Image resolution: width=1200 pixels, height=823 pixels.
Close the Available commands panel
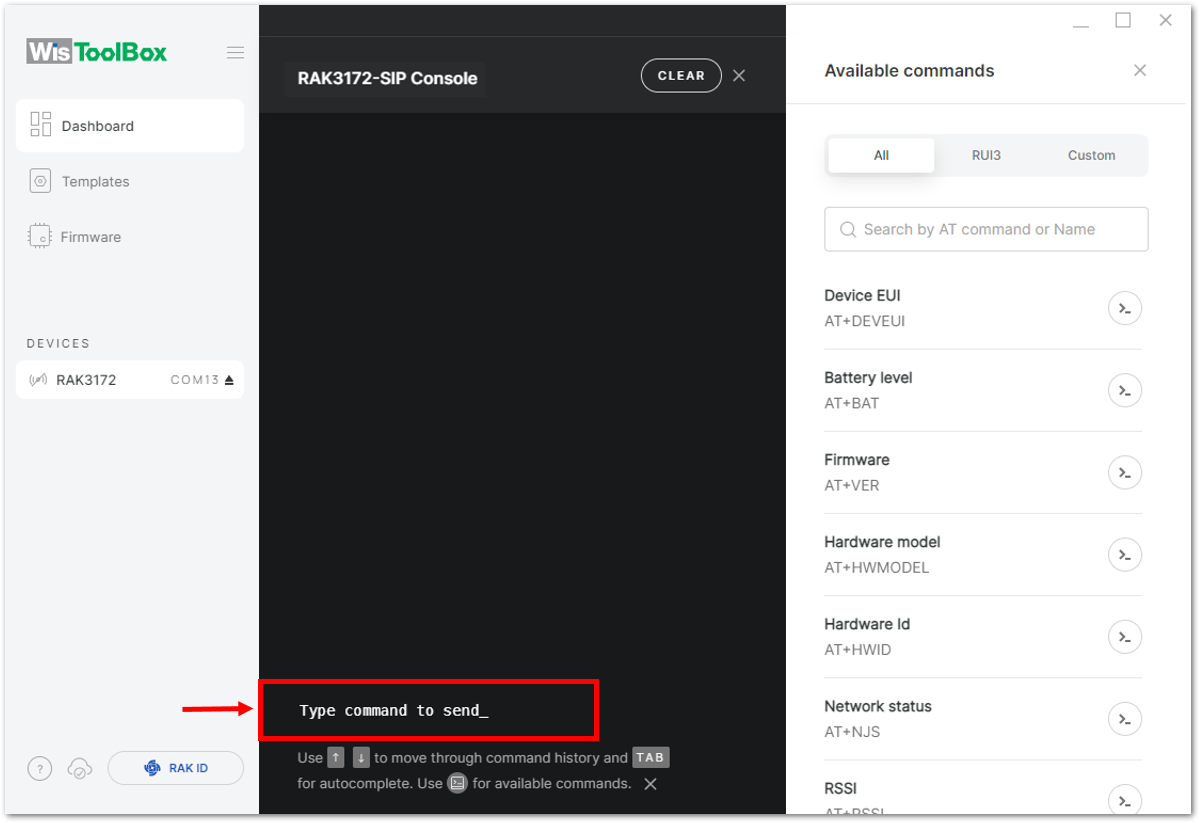tap(1140, 71)
